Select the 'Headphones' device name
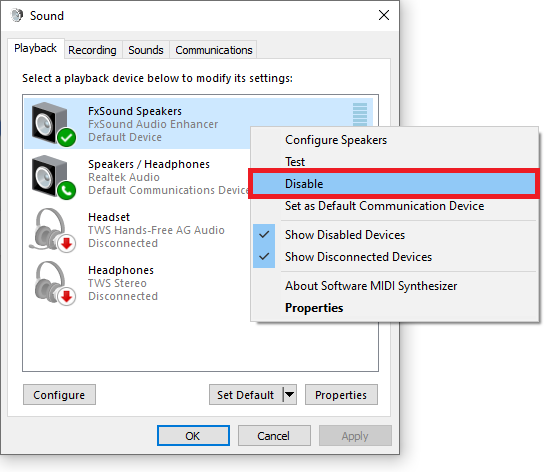The height and width of the screenshot is (472, 544). point(121,270)
